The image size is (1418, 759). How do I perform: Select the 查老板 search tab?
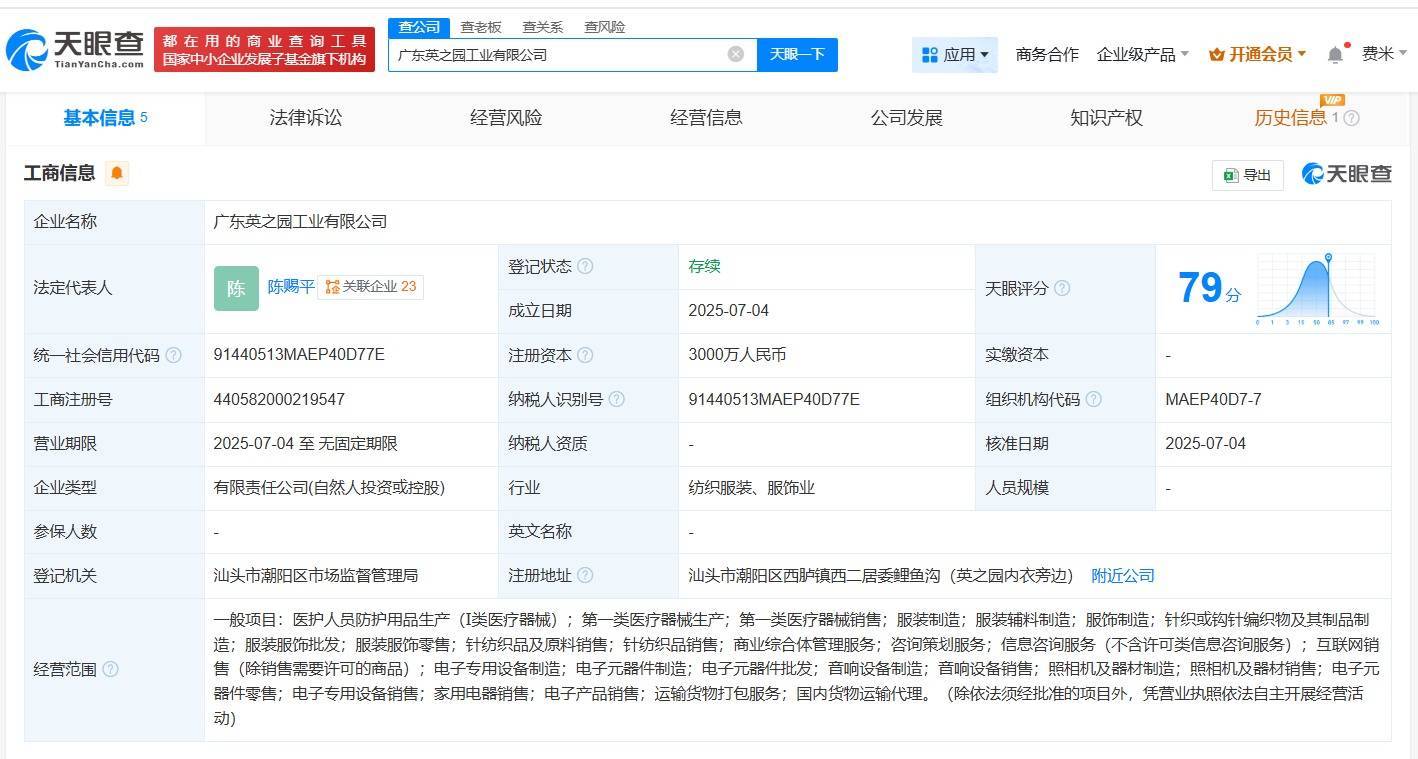tap(481, 27)
